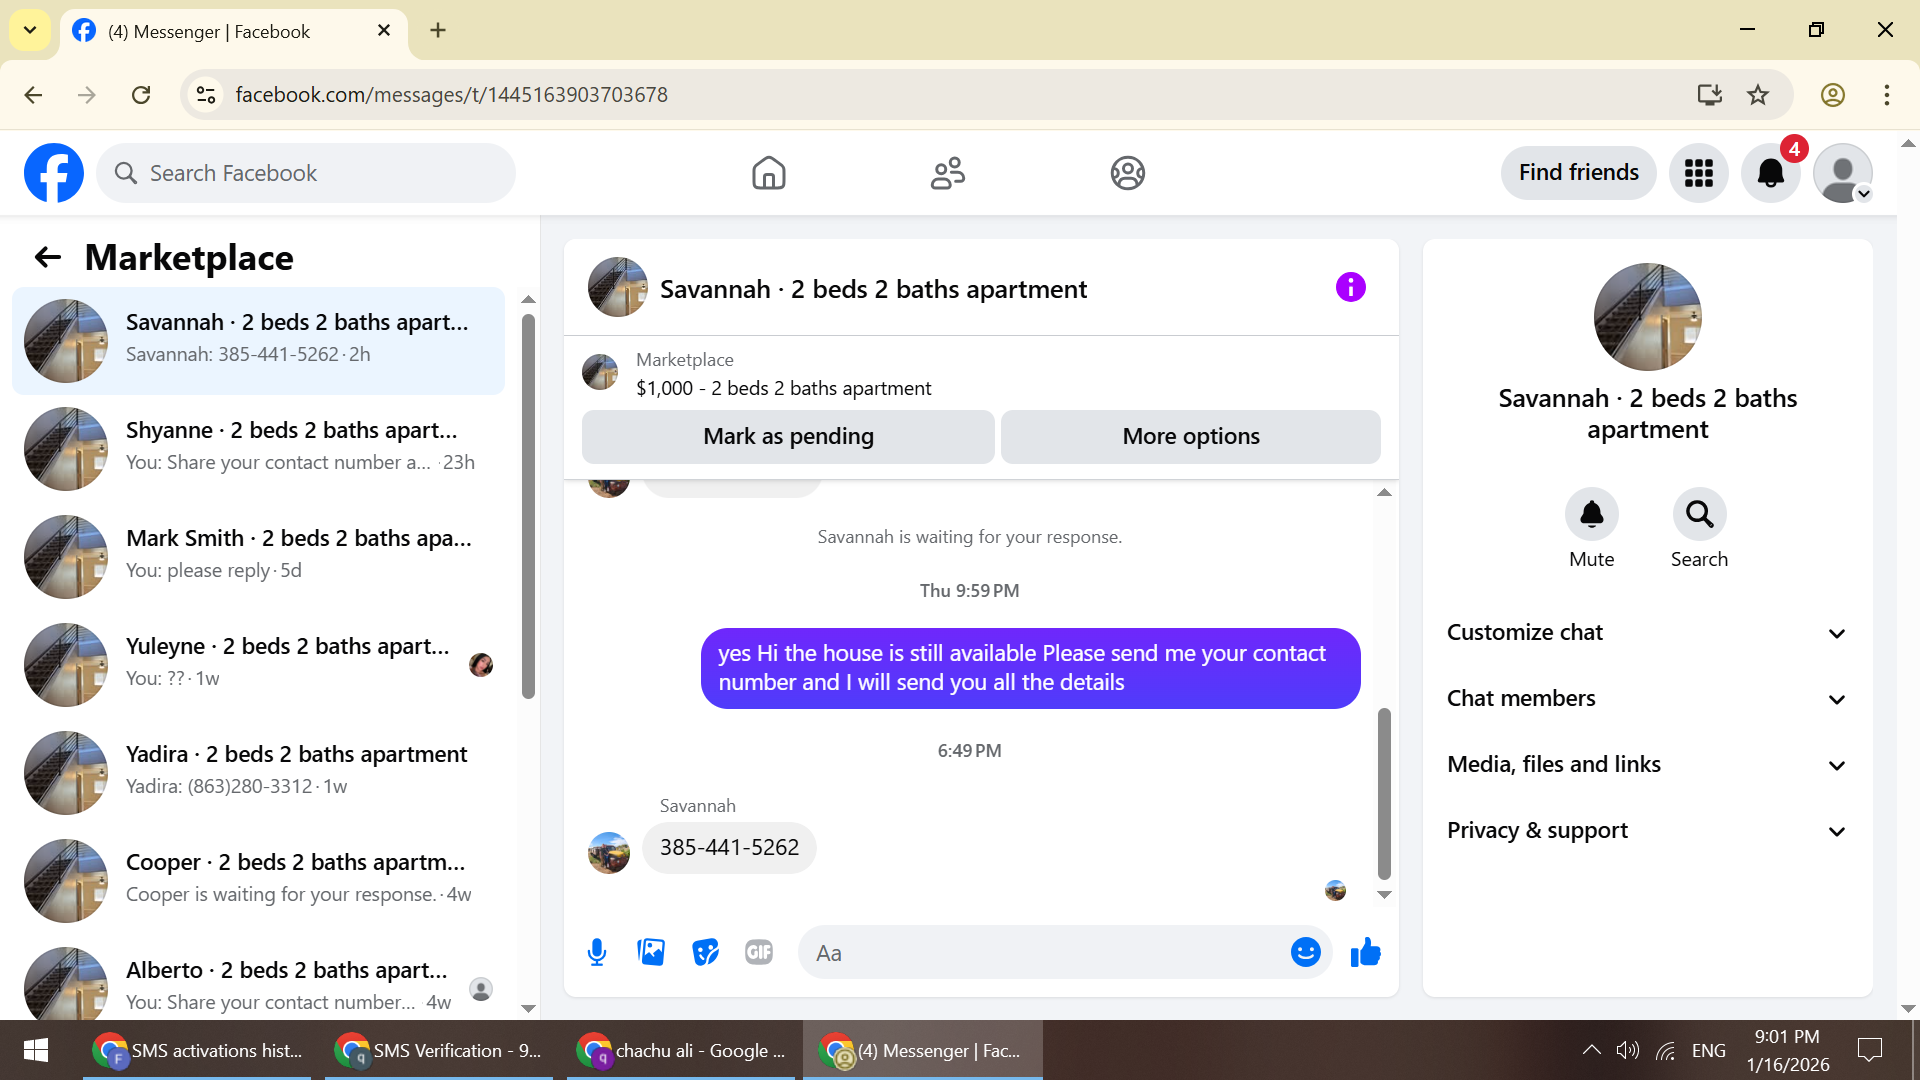Open Facebook notifications bell
Viewport: 1920px width, 1080px height.
(x=1770, y=173)
